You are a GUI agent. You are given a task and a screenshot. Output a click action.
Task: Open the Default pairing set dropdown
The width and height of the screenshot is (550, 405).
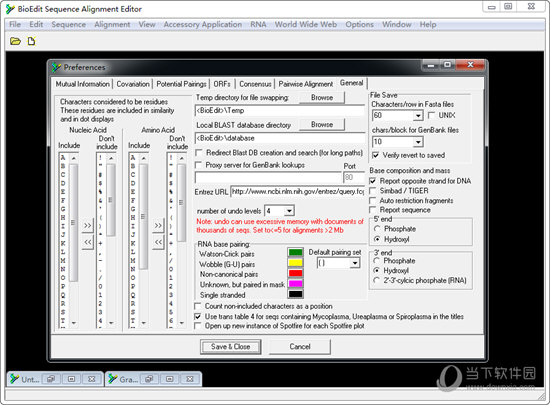tap(355, 263)
